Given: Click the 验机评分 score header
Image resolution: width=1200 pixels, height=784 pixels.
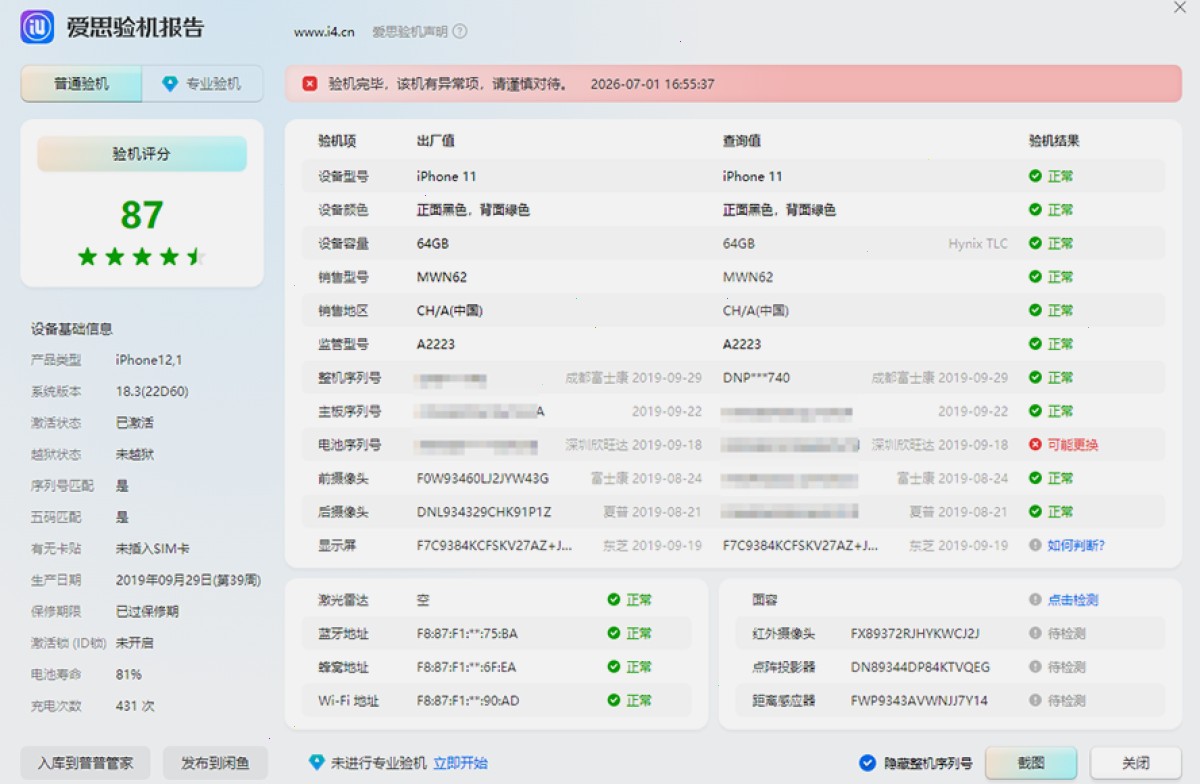Looking at the screenshot, I should tap(142, 154).
